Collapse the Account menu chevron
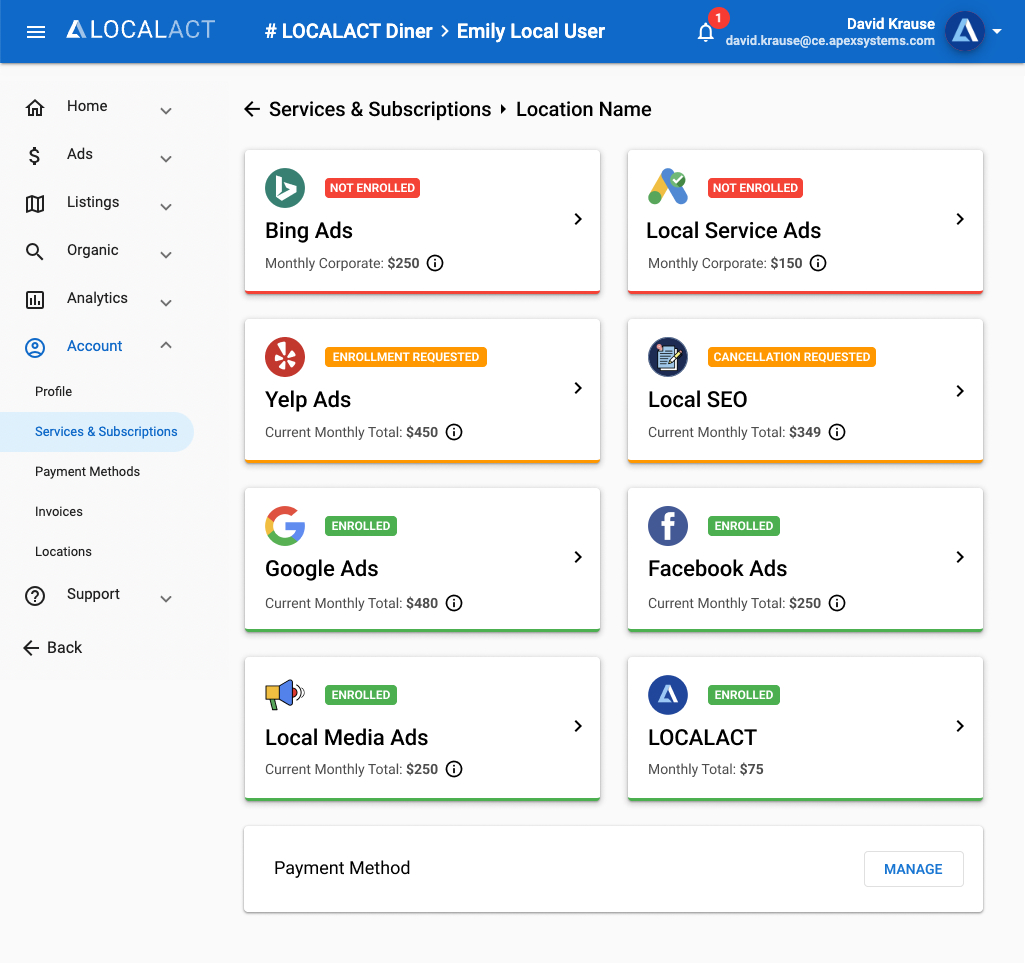 pos(166,345)
